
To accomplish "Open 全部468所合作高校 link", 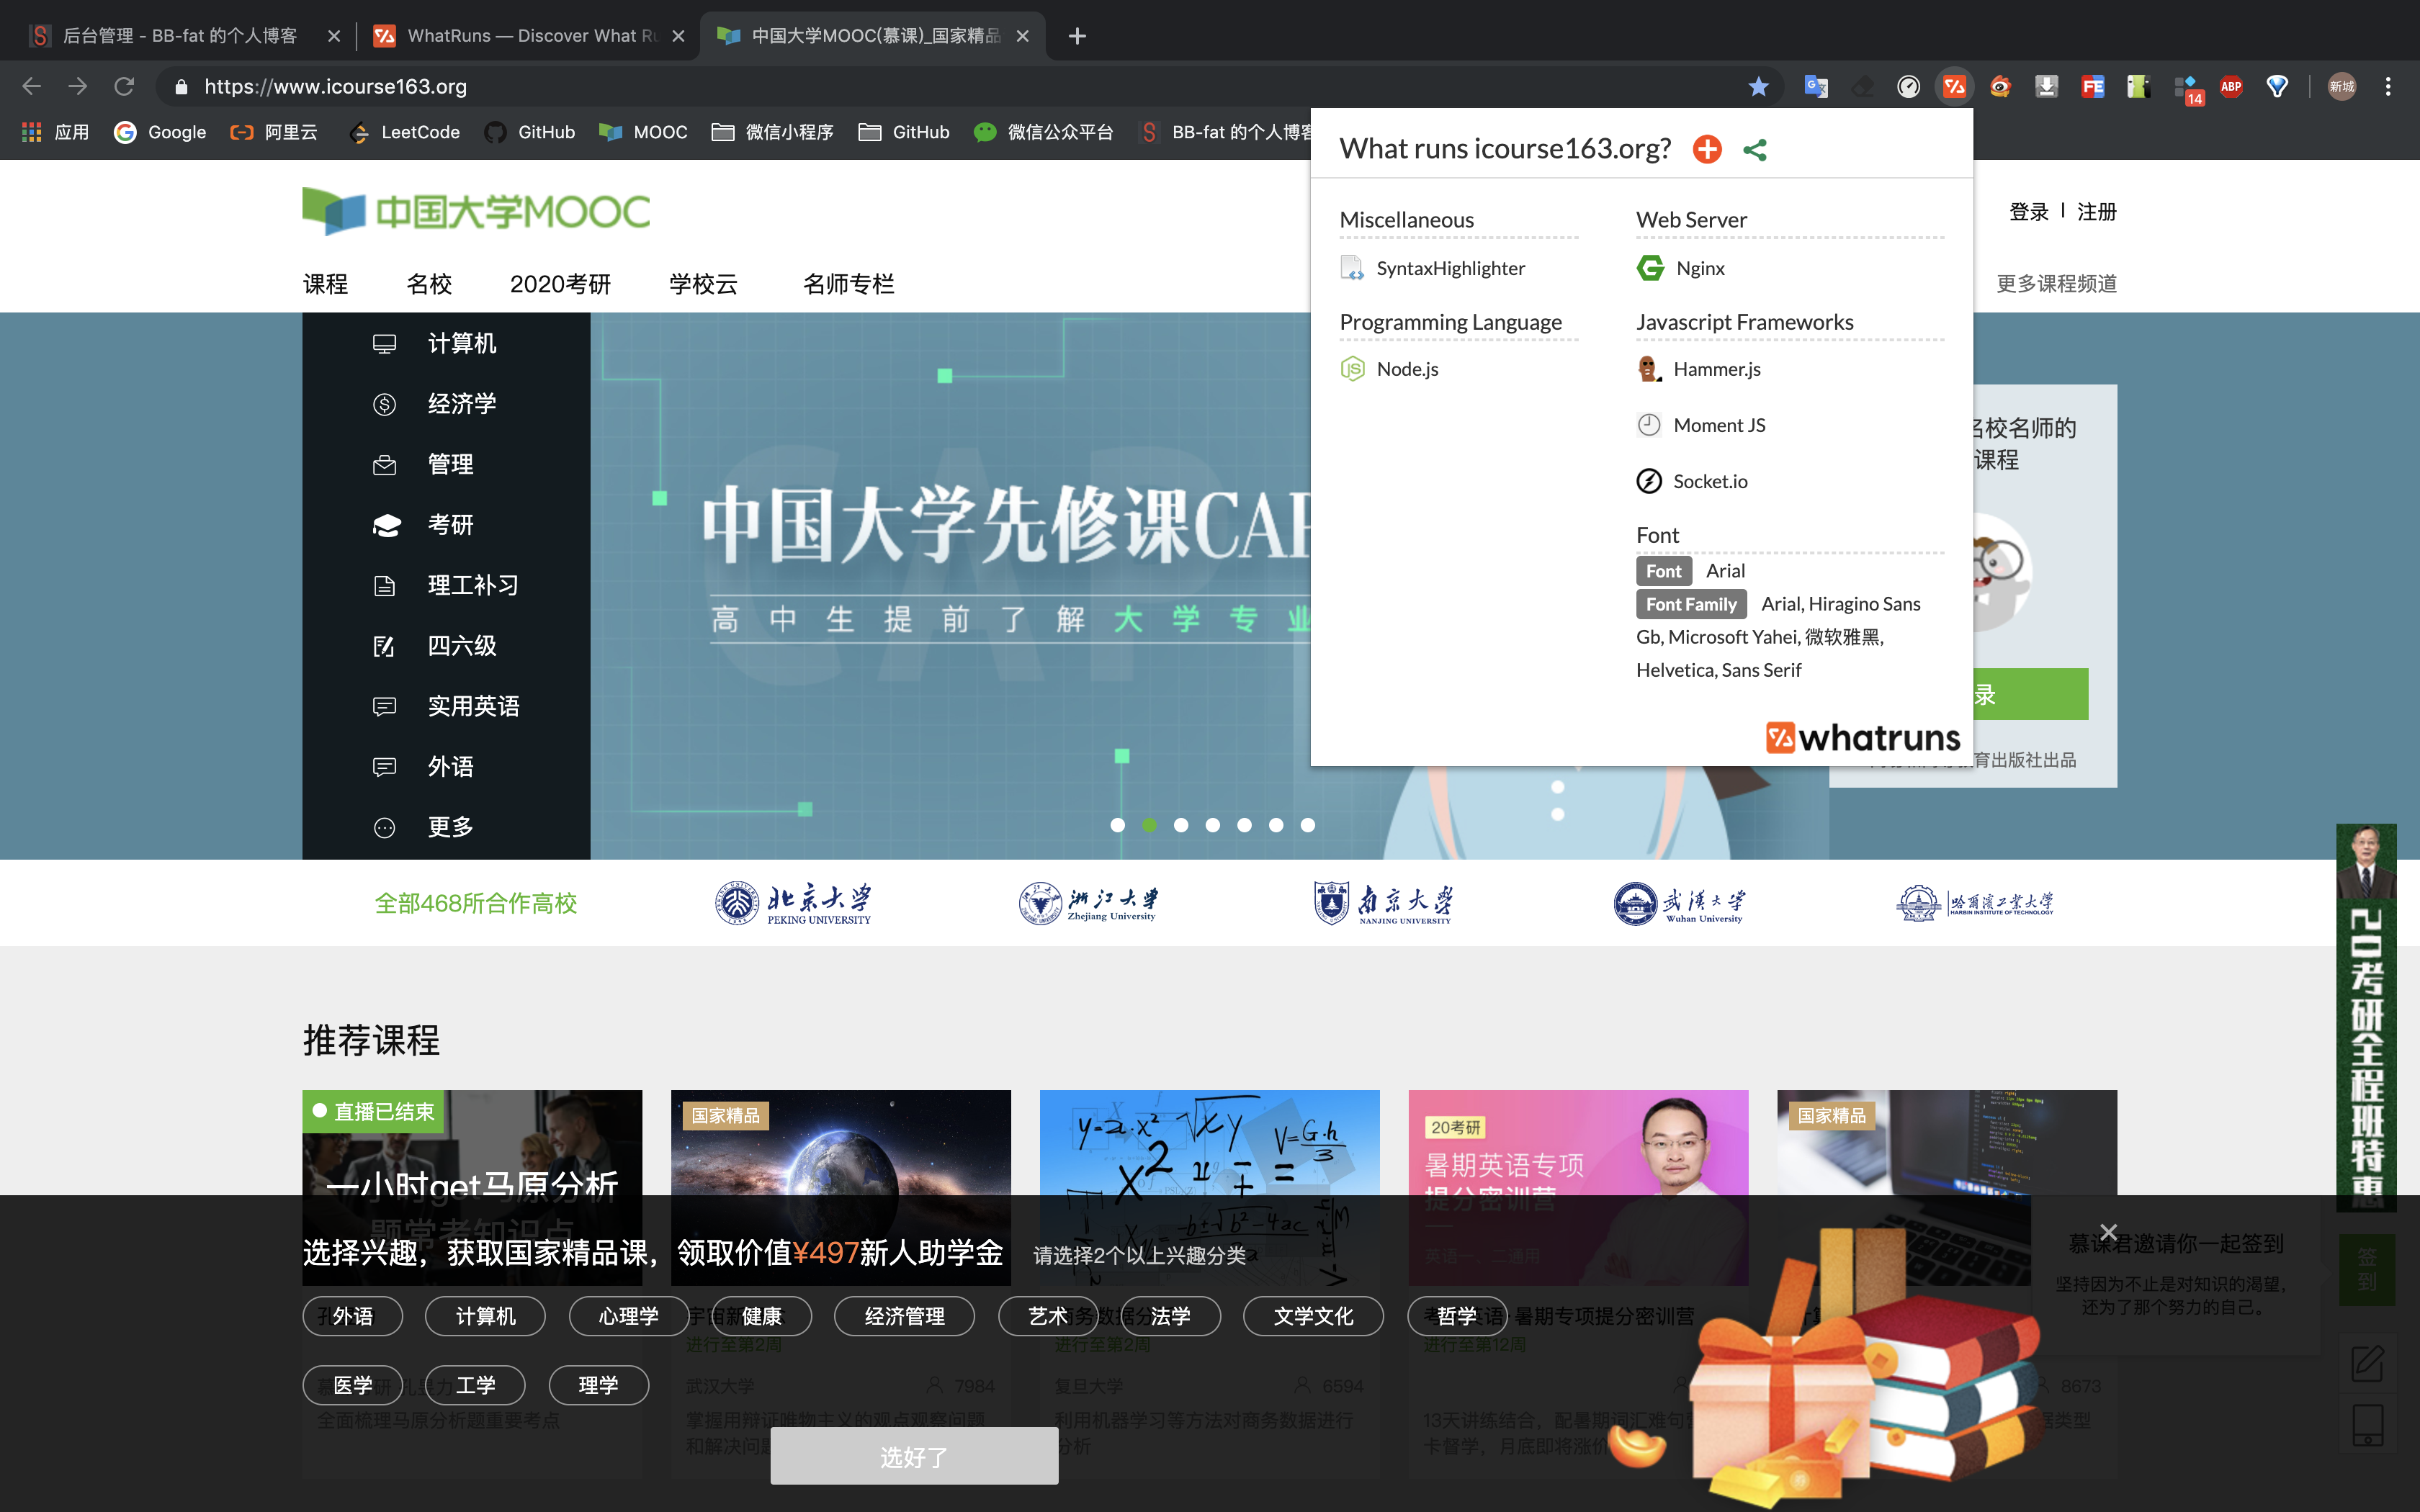I will pyautogui.click(x=476, y=903).
